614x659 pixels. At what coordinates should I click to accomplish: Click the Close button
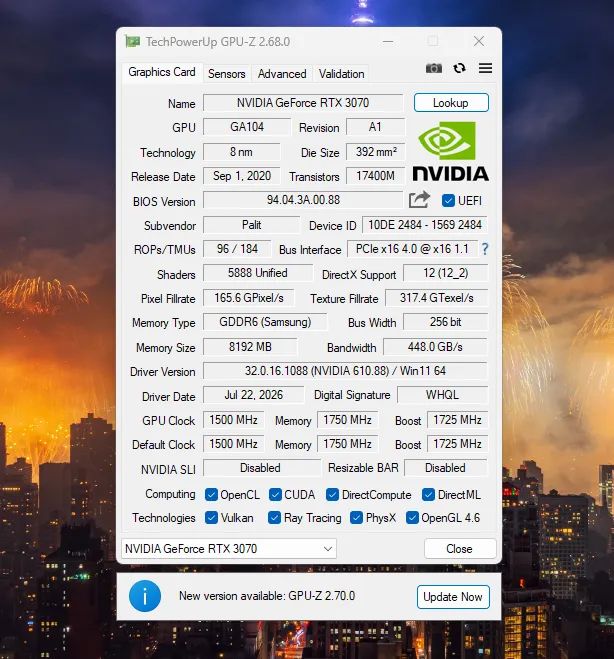tap(460, 549)
